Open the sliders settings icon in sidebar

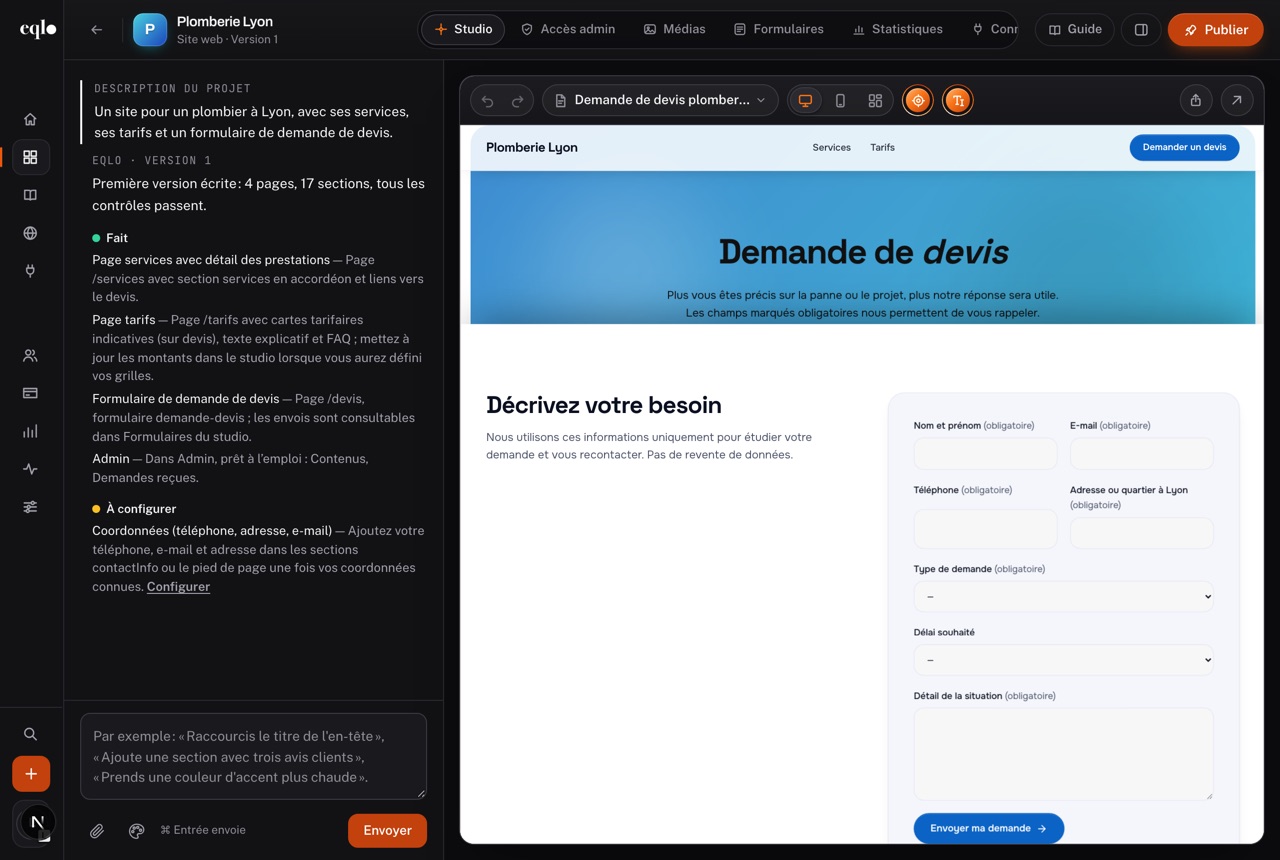[x=30, y=507]
